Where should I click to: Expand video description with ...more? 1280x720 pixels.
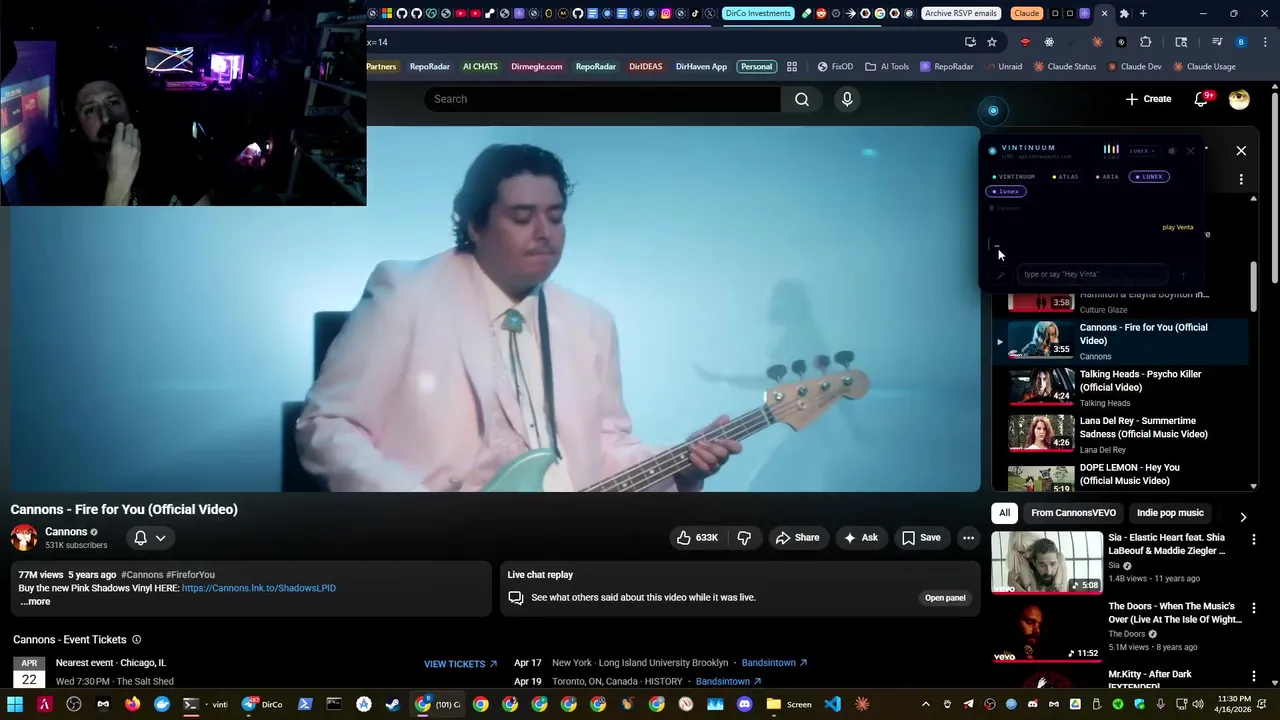click(35, 602)
